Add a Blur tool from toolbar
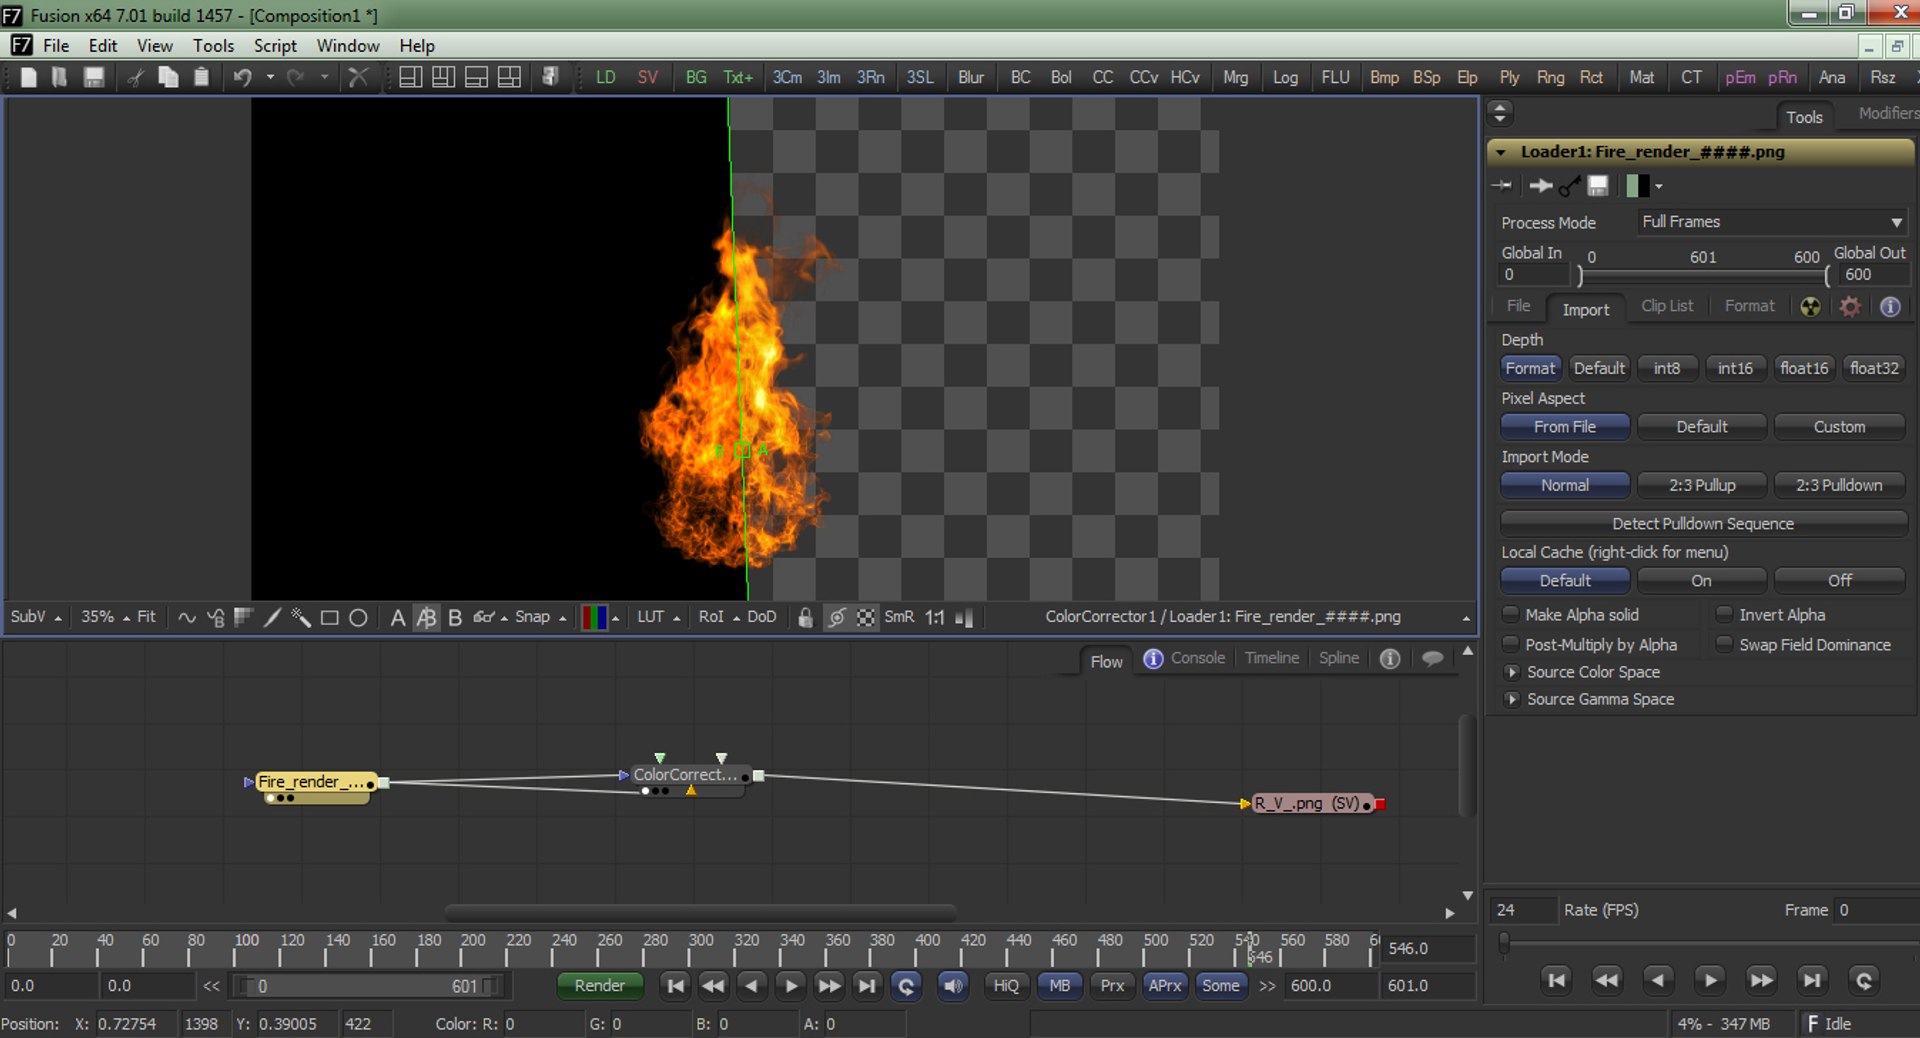Image resolution: width=1920 pixels, height=1038 pixels. tap(971, 77)
